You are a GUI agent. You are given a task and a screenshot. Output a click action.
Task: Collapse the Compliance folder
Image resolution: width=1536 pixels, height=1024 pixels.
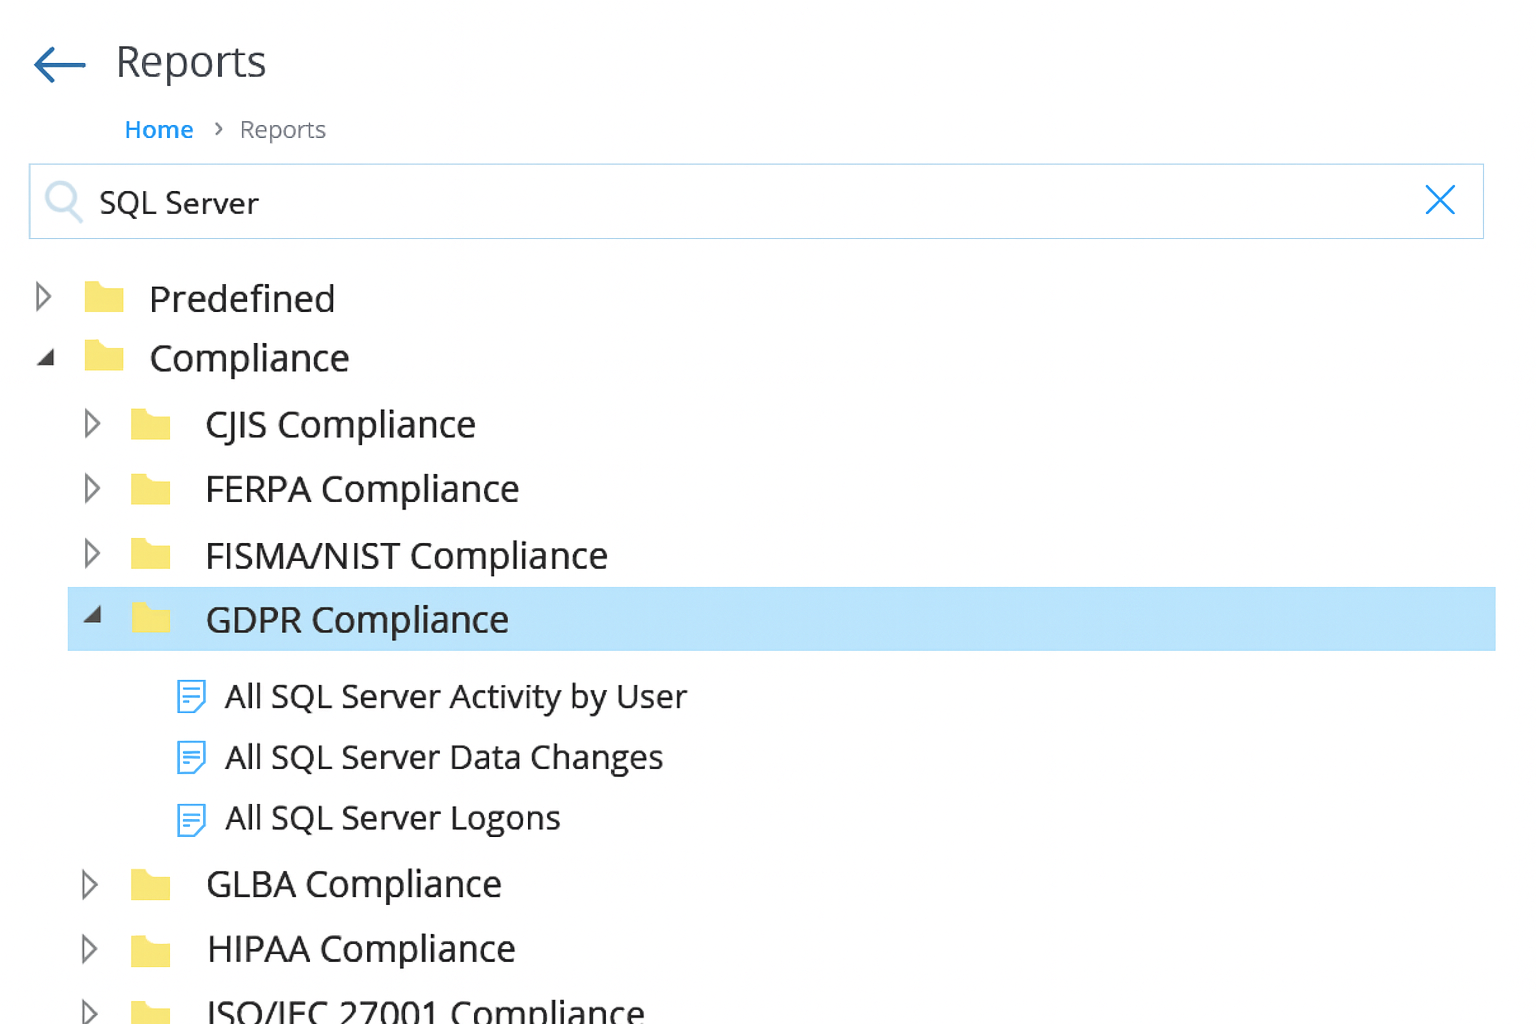tap(44, 356)
